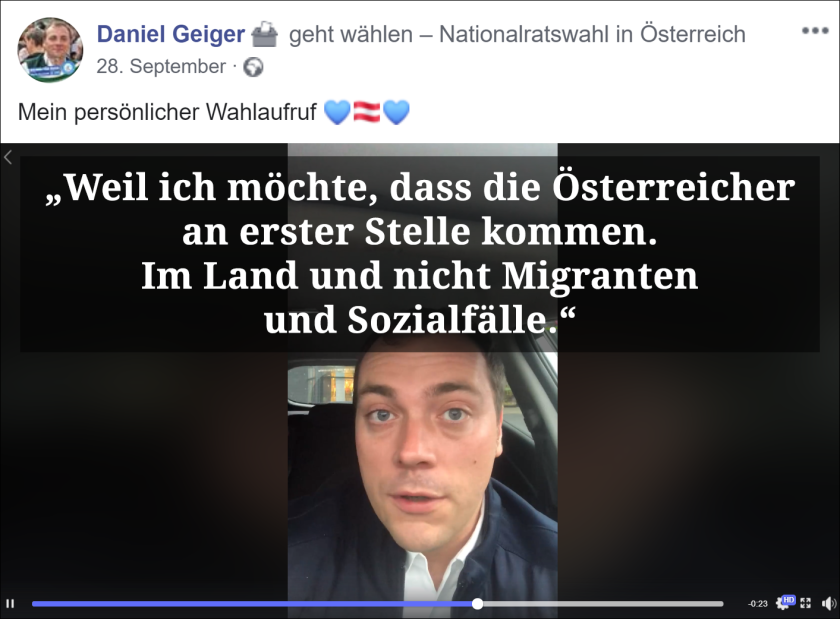Click the HD quality badge

point(789,600)
